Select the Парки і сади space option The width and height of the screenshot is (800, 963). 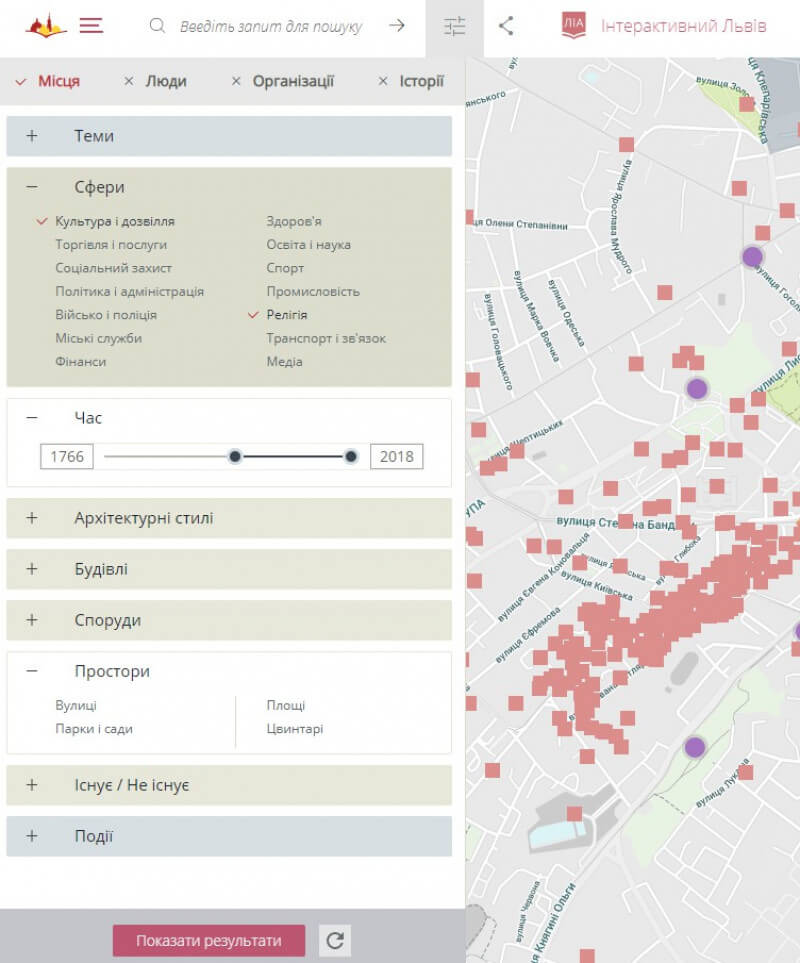click(94, 729)
